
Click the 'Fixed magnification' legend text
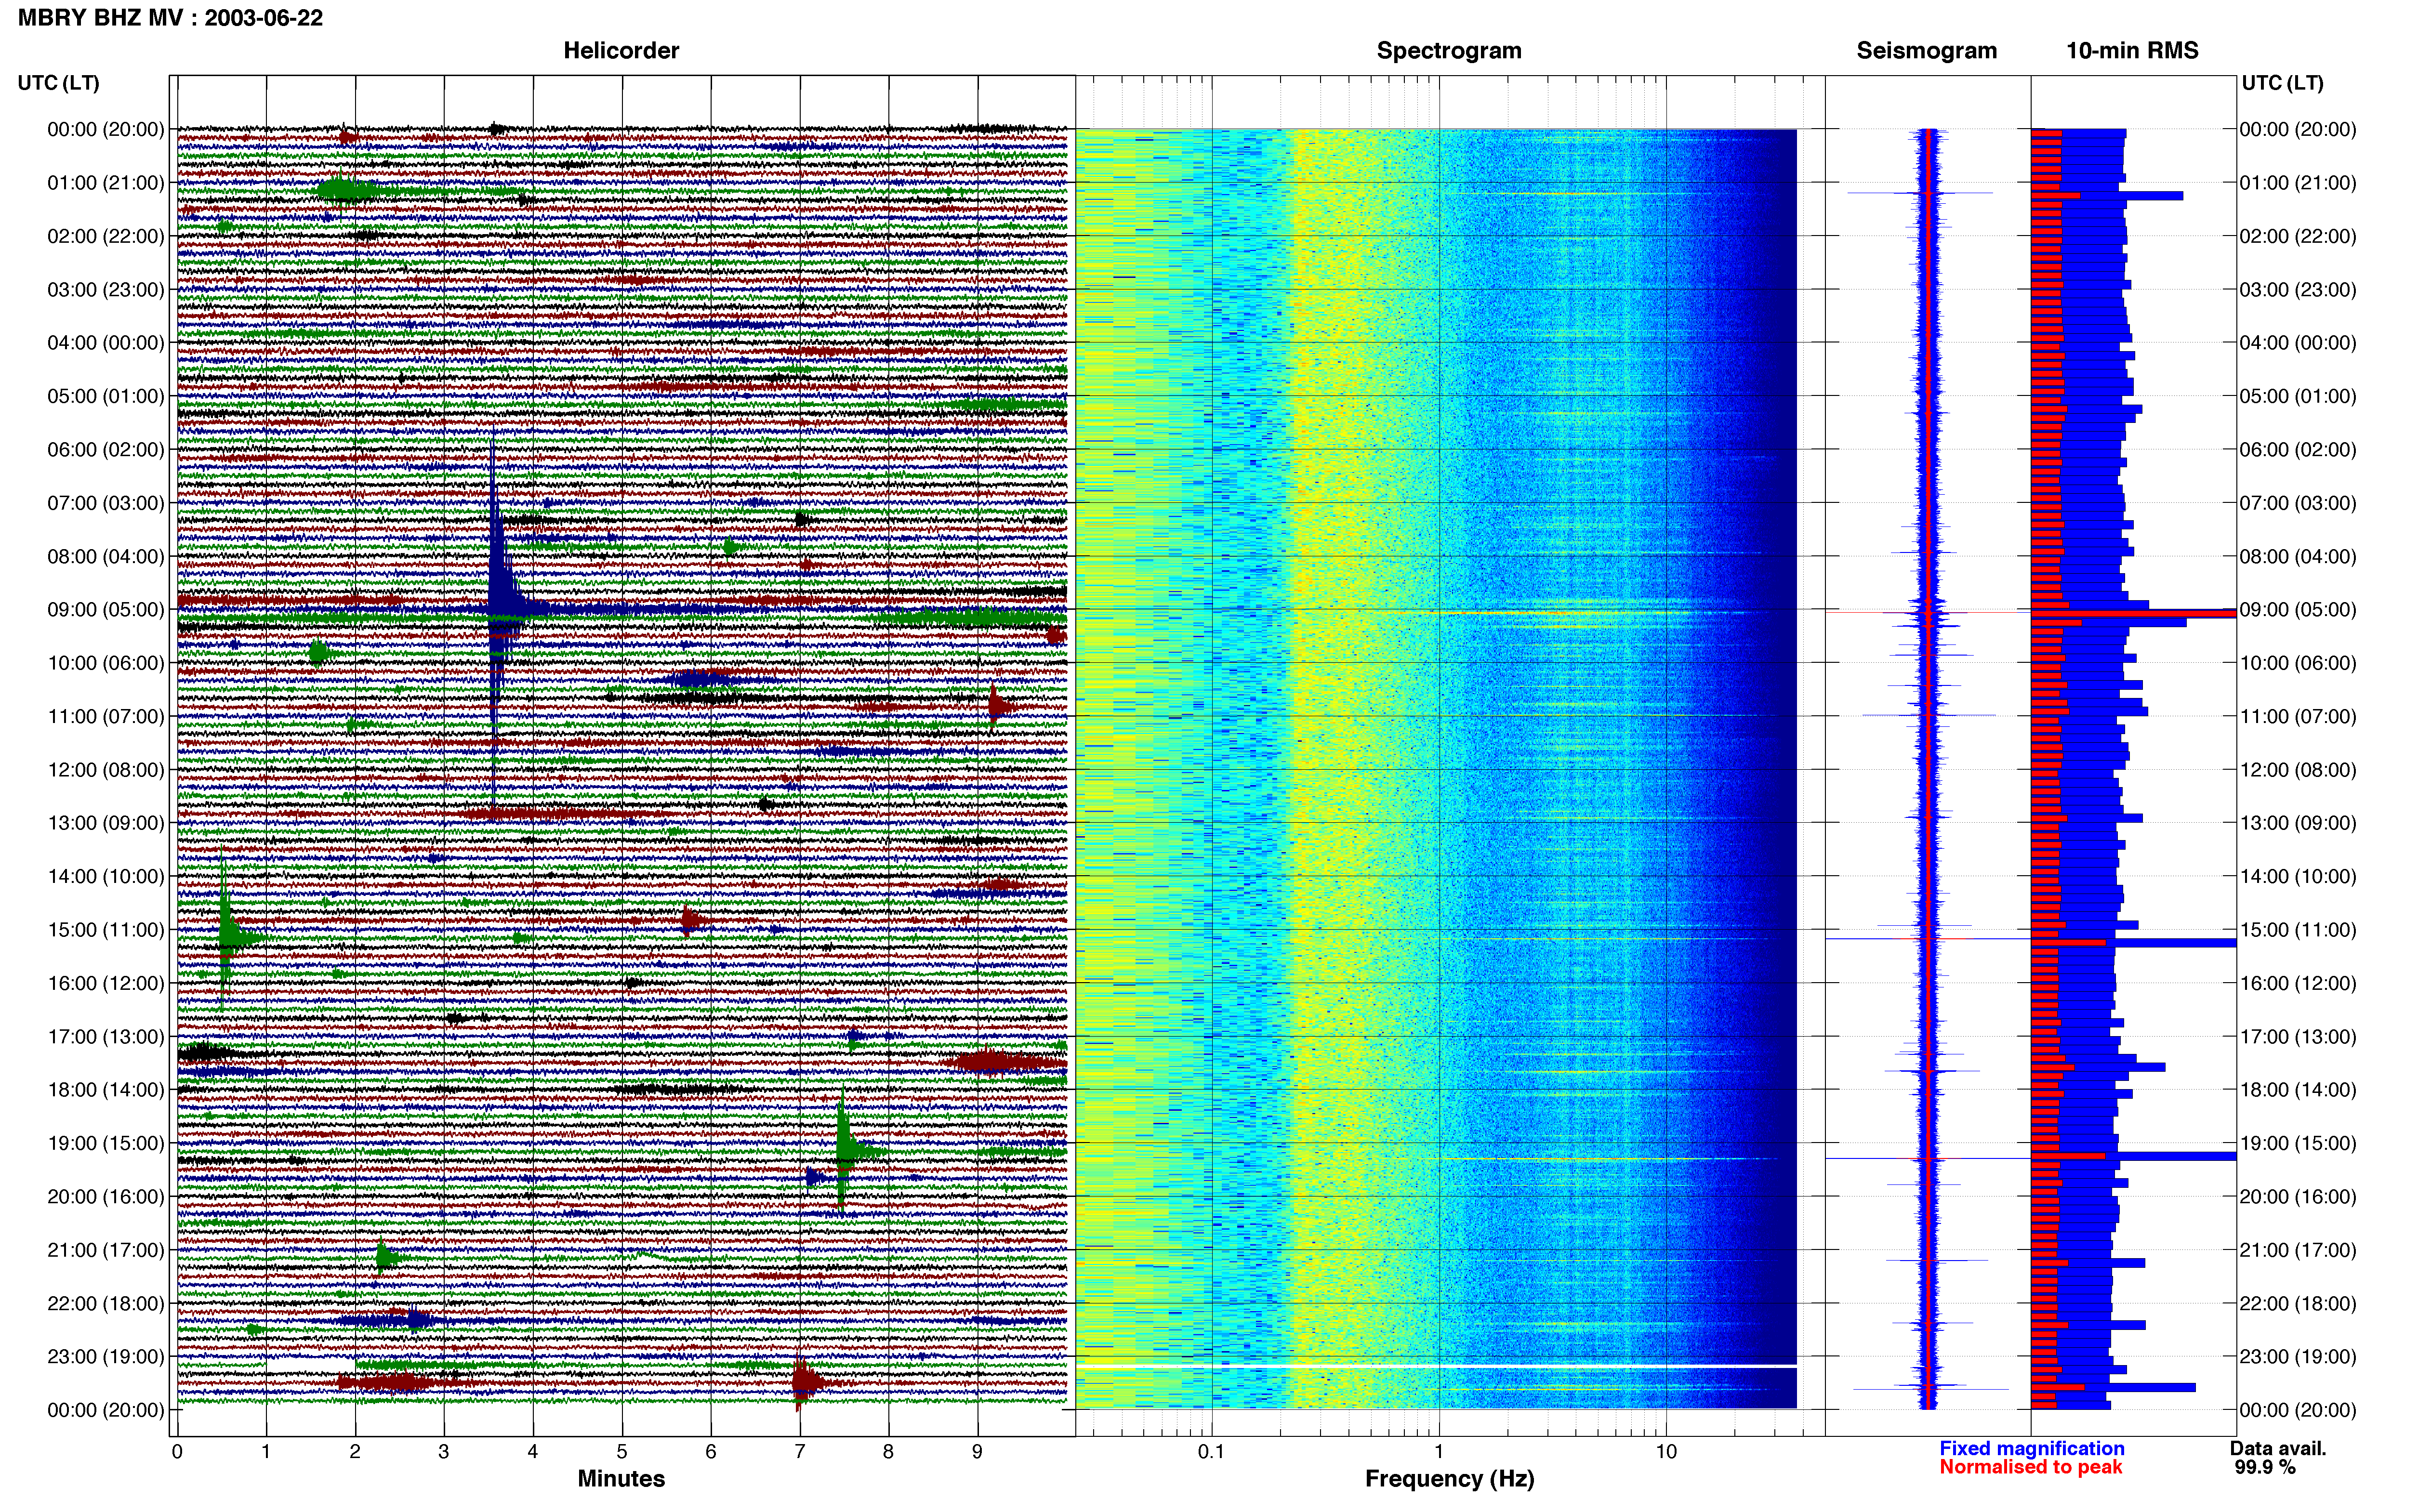[x=2032, y=1448]
